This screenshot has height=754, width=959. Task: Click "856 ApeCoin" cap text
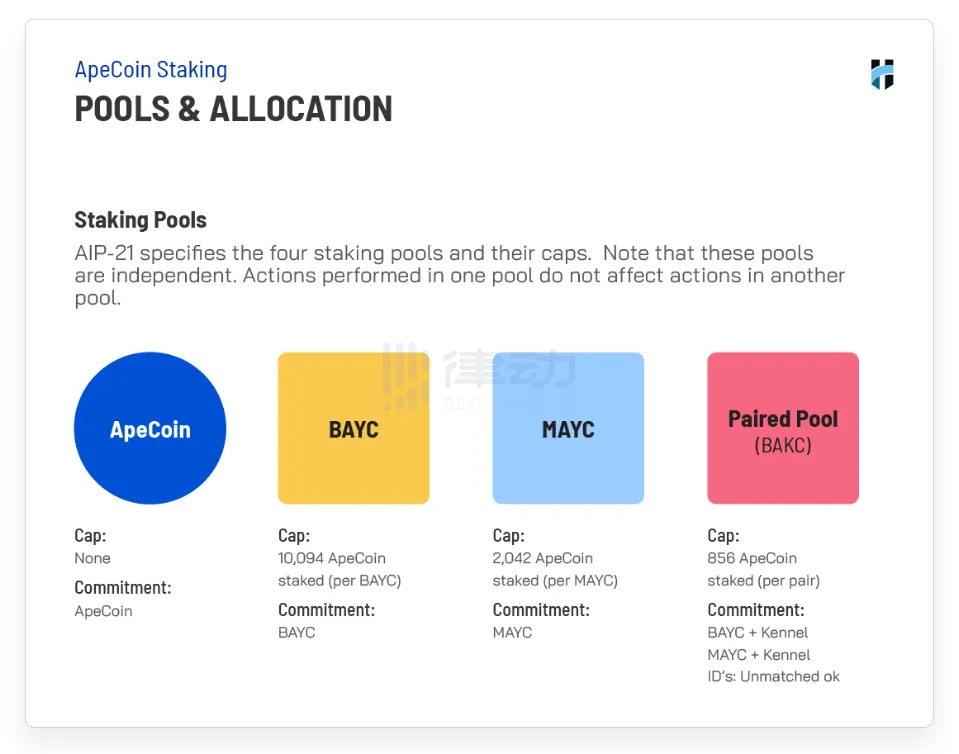pyautogui.click(x=751, y=558)
